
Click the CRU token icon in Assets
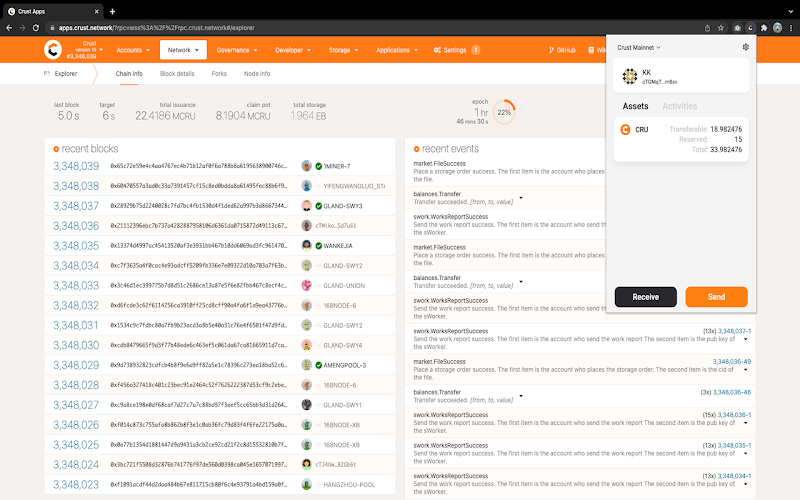(625, 130)
